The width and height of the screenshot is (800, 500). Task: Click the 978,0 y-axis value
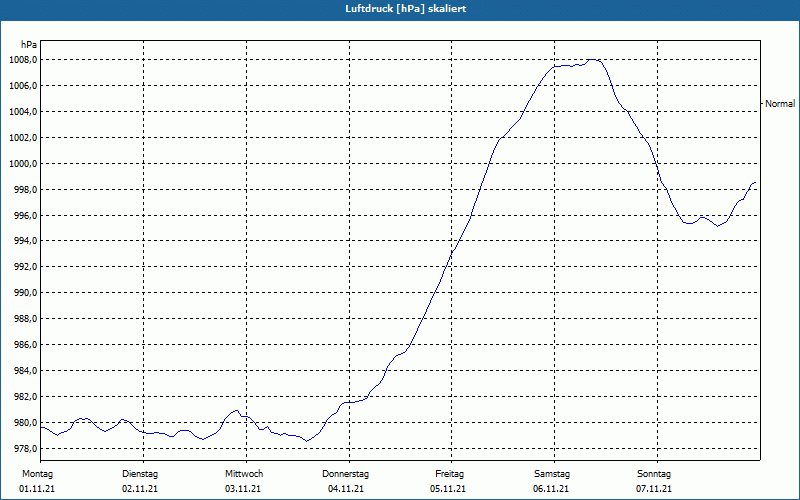click(x=25, y=449)
